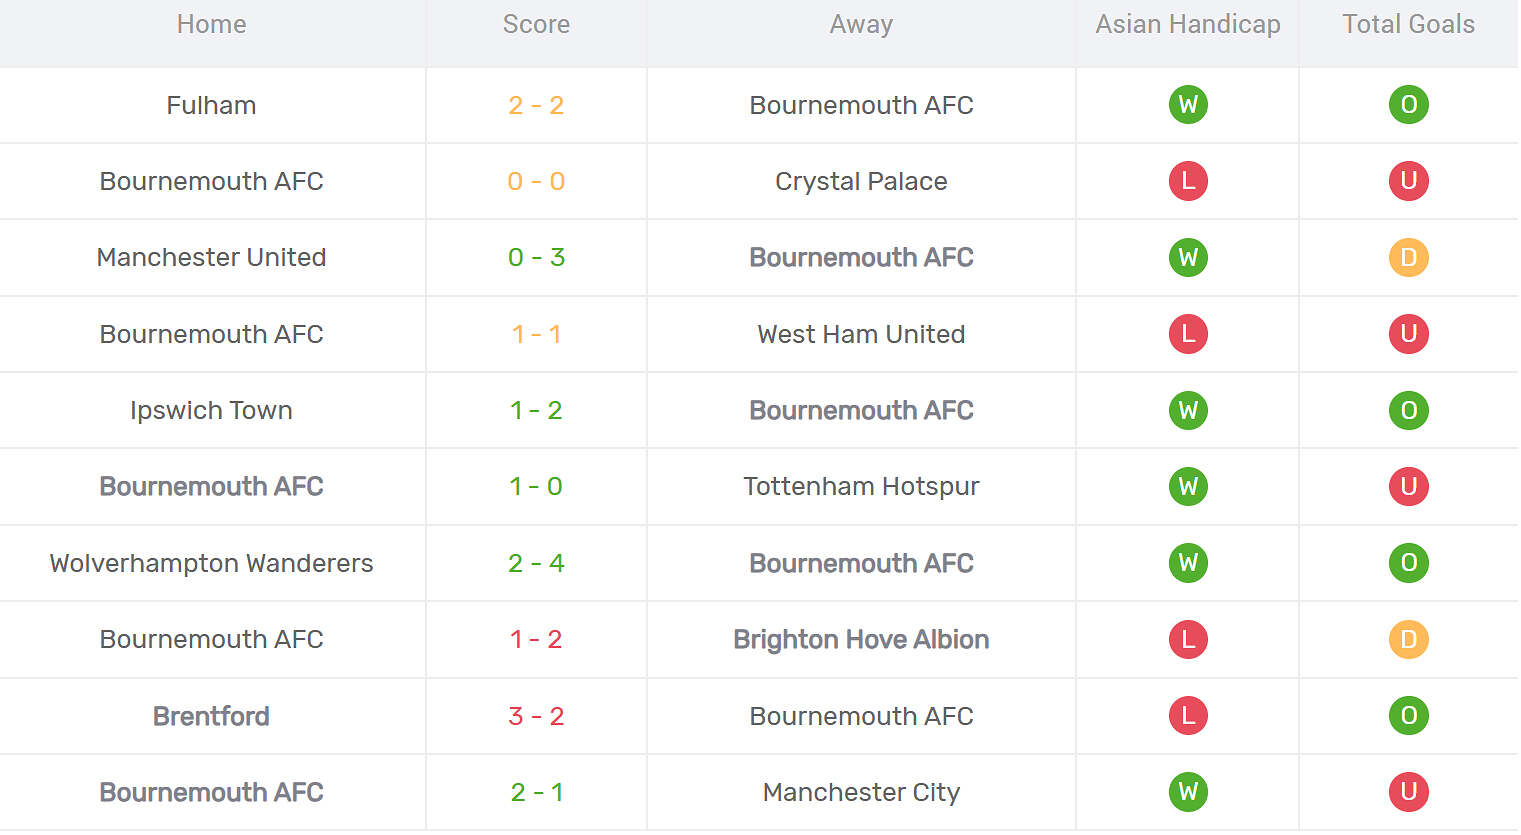Select the Total Goals column header
The image size is (1521, 835).
[x=1408, y=25]
